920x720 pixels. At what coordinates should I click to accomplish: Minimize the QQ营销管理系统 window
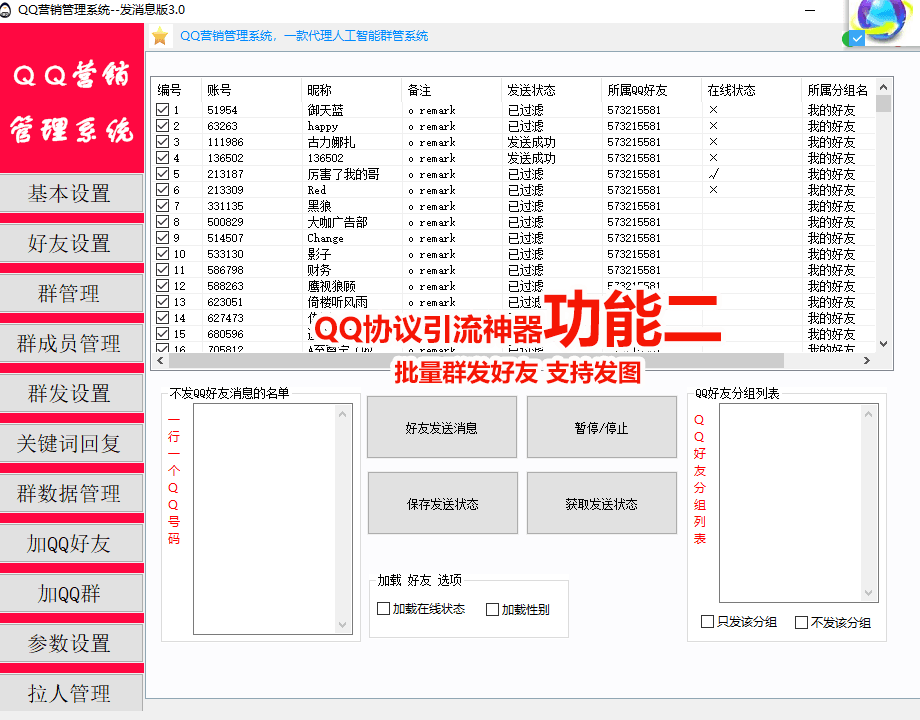tap(810, 10)
